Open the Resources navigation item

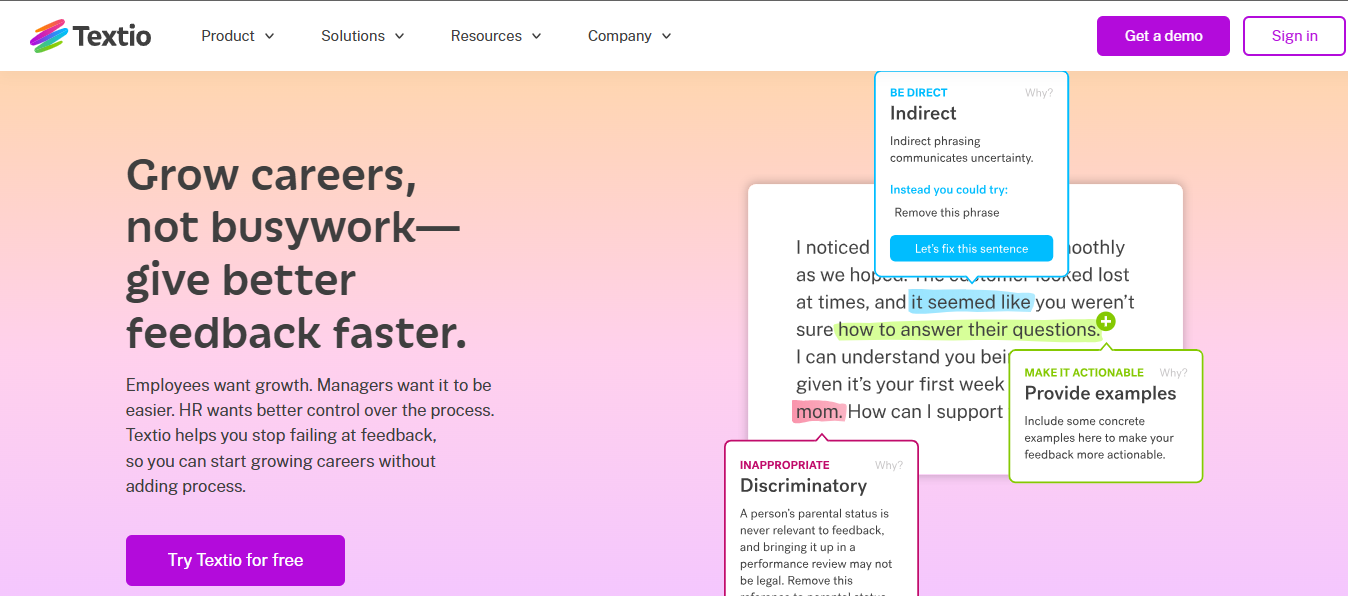tap(496, 36)
